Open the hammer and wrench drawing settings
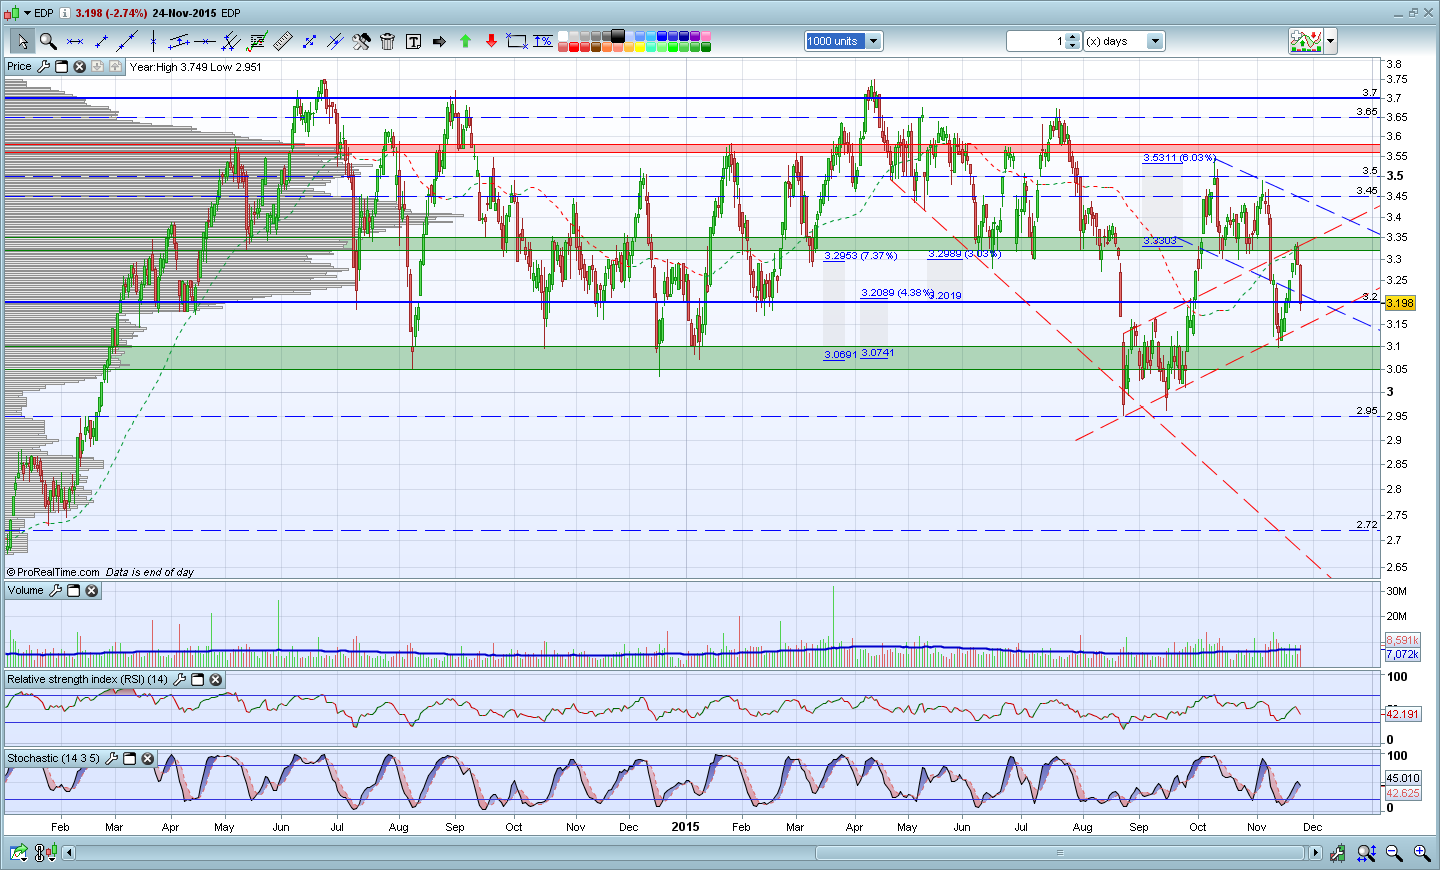Image resolution: width=1440 pixels, height=870 pixels. 361,41
